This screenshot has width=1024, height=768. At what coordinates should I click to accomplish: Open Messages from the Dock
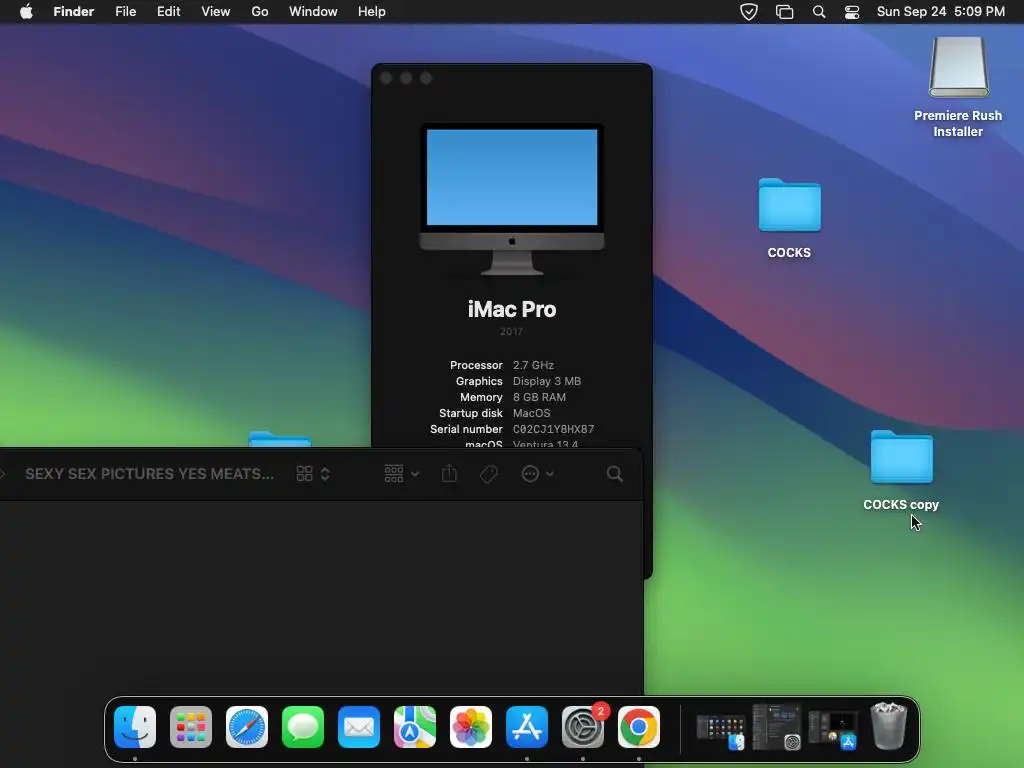pos(303,727)
